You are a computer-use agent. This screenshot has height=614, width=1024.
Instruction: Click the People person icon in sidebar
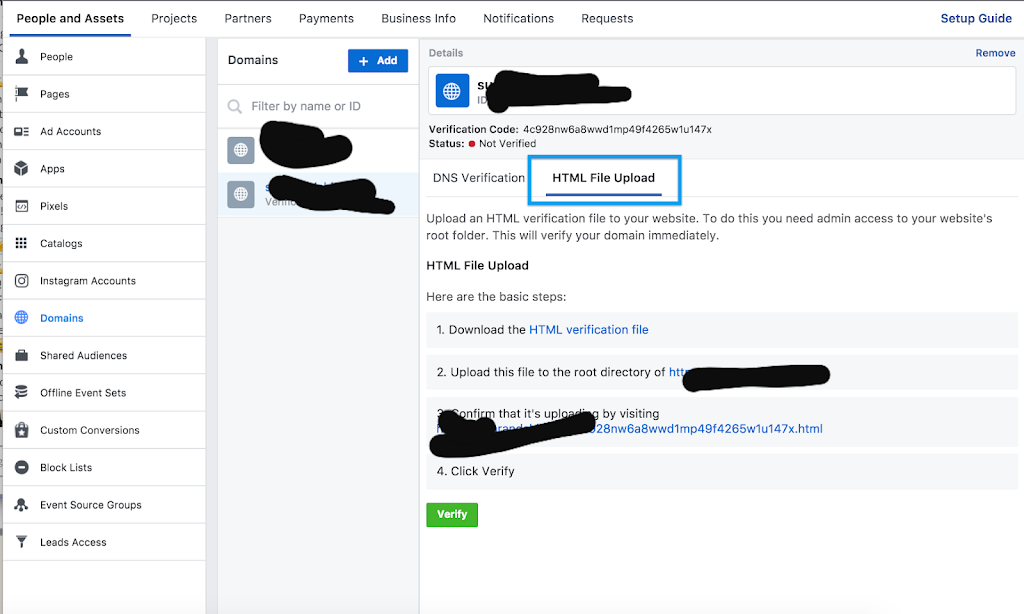pos(22,57)
